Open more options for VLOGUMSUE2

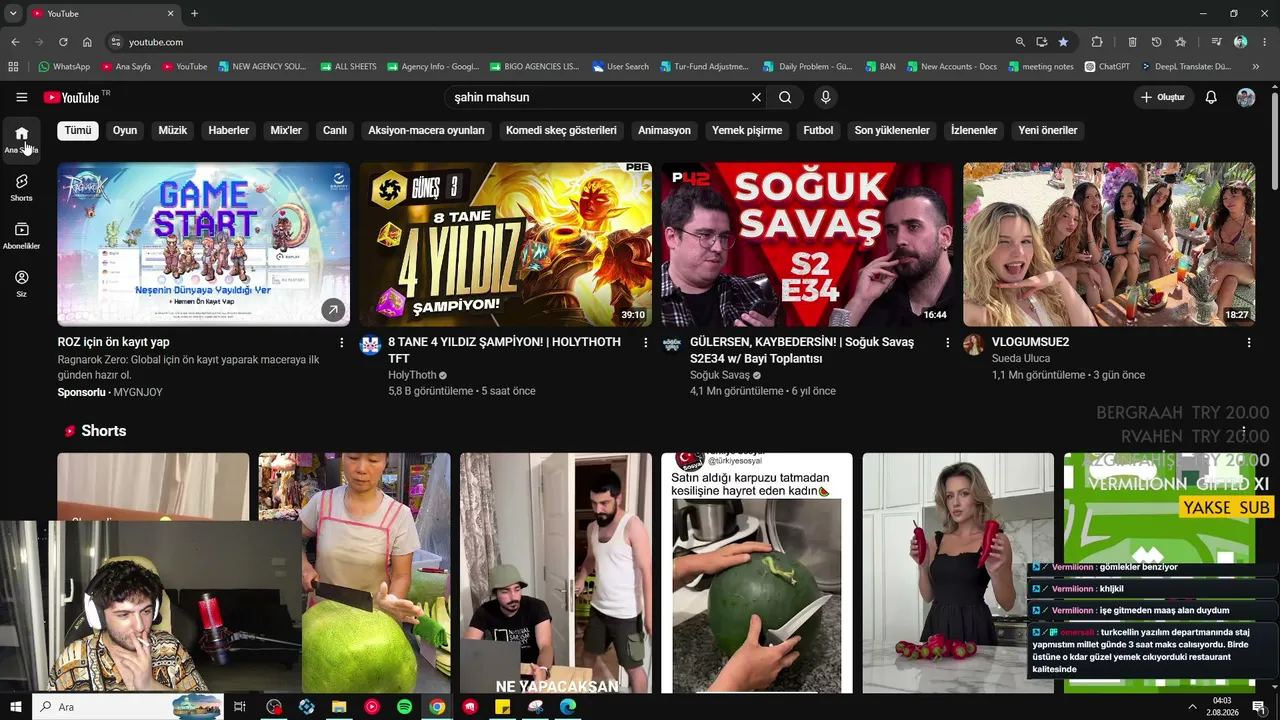click(x=1248, y=343)
